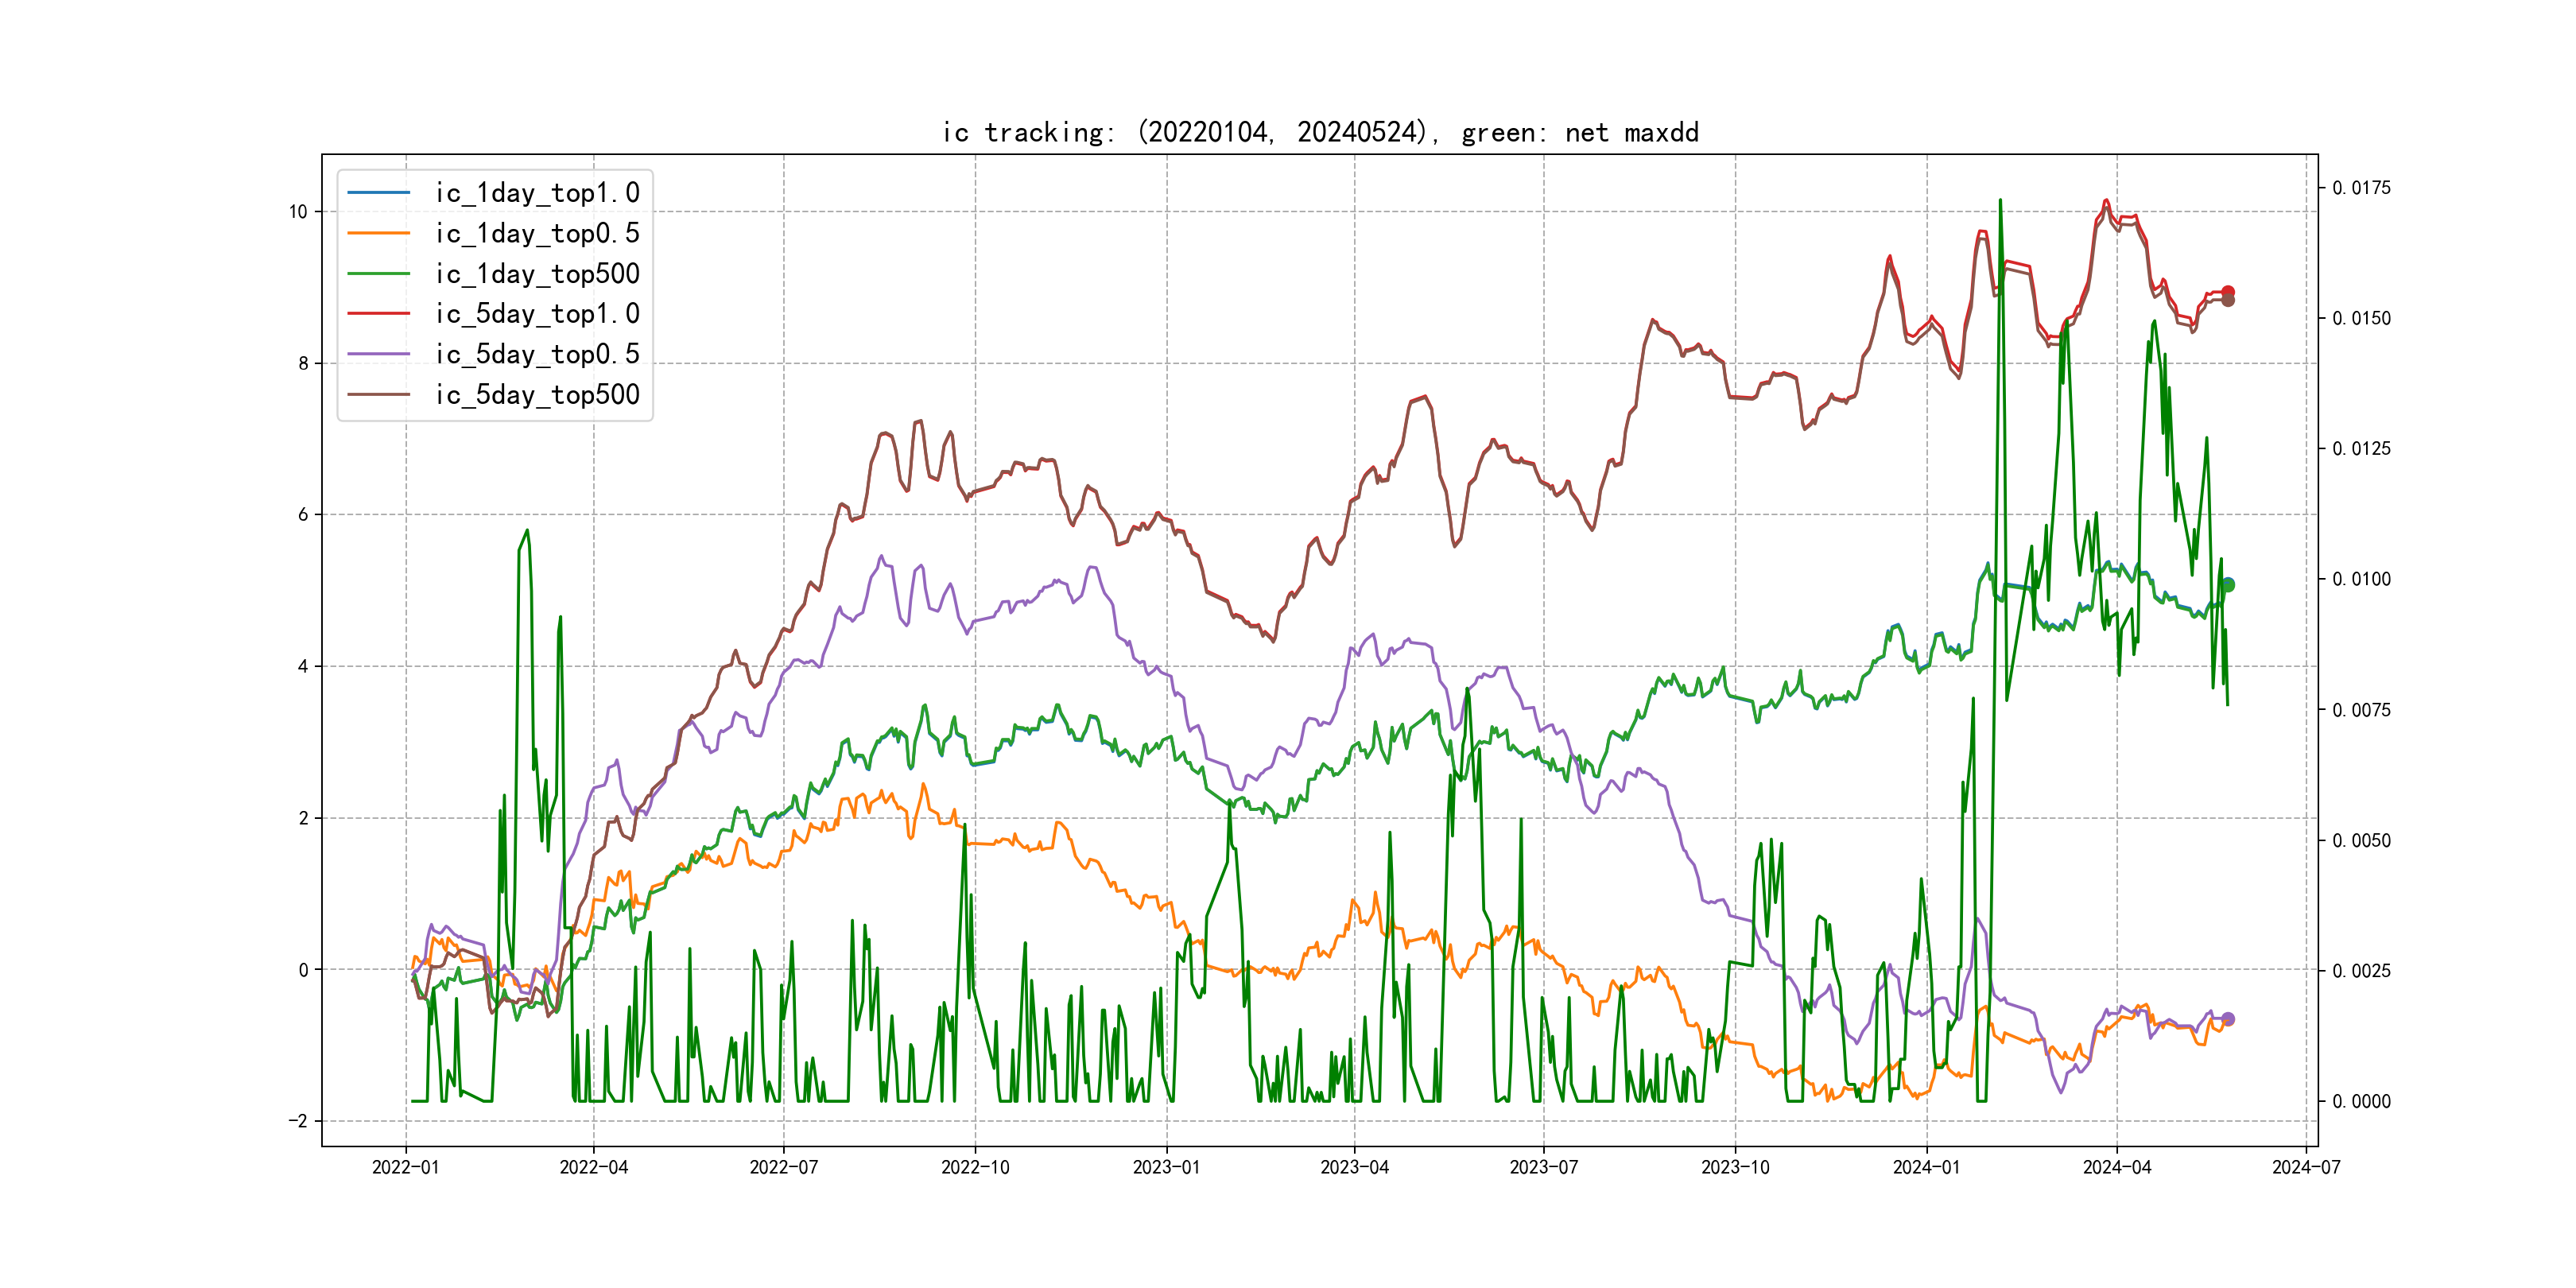This screenshot has height=1288, width=2576.
Task: Click the red ic_5day_top1.0 legend line
Action: pyautogui.click(x=378, y=313)
